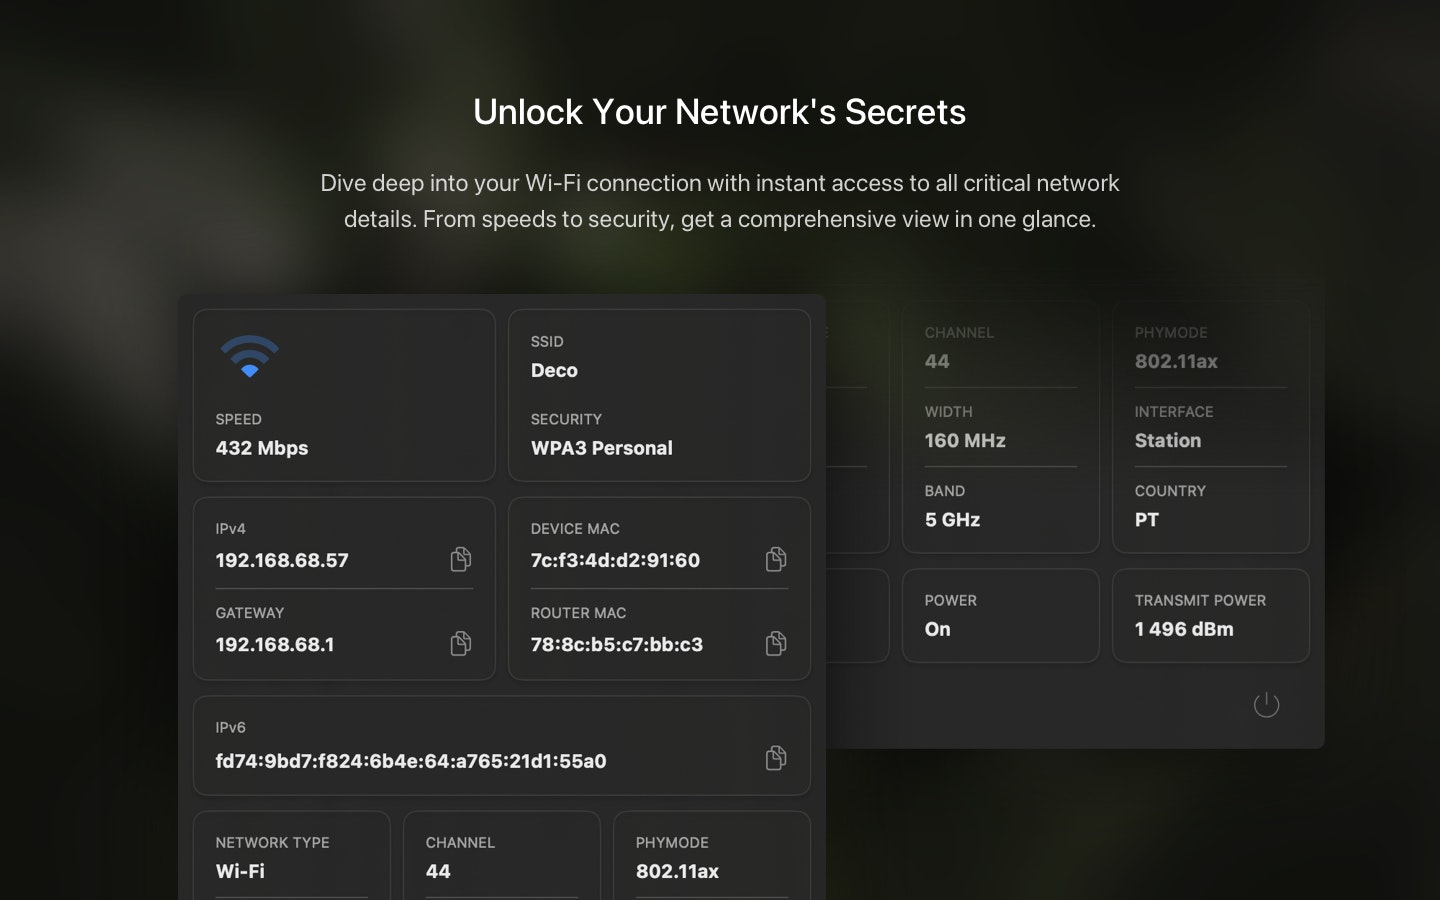This screenshot has height=900, width=1440.
Task: Click the blue Wi-Fi signal icon
Action: coord(249,357)
